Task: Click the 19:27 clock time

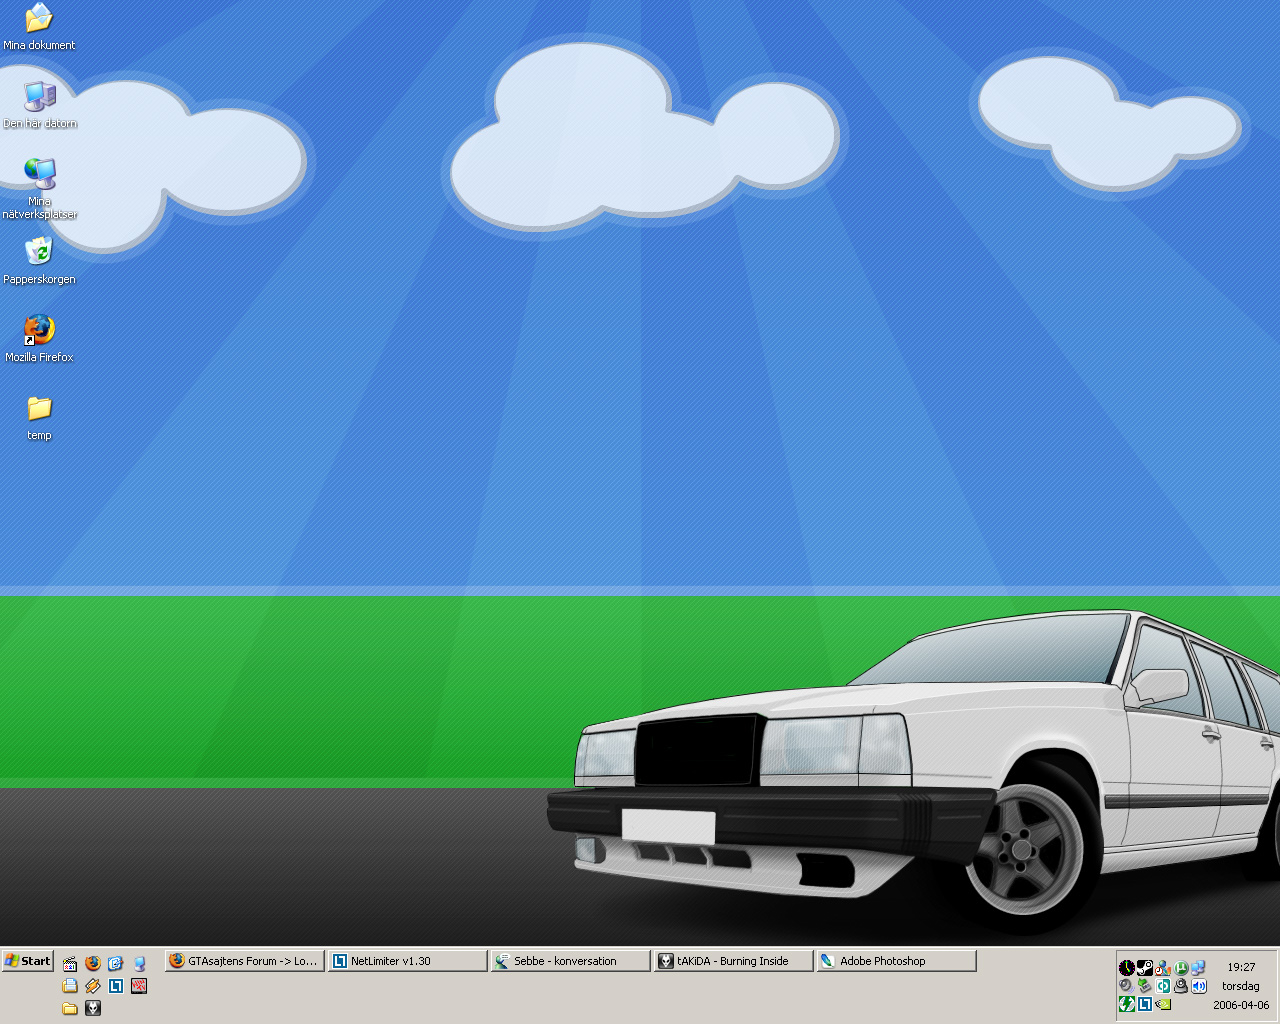Action: pos(1241,967)
